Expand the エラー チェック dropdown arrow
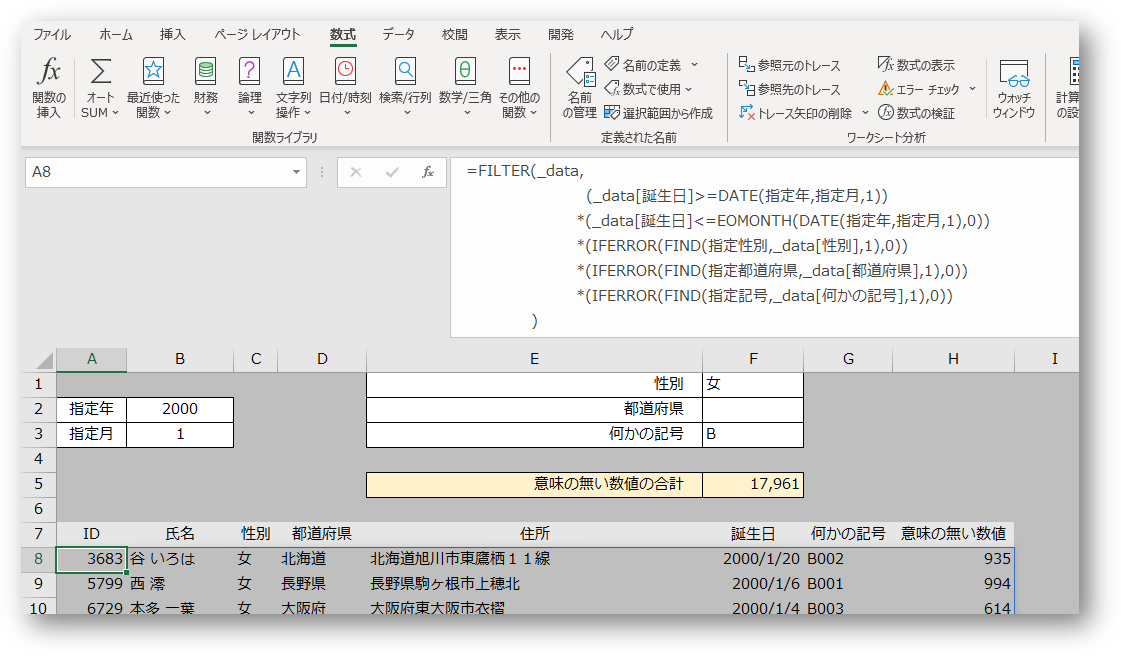1121x656 pixels. click(972, 89)
